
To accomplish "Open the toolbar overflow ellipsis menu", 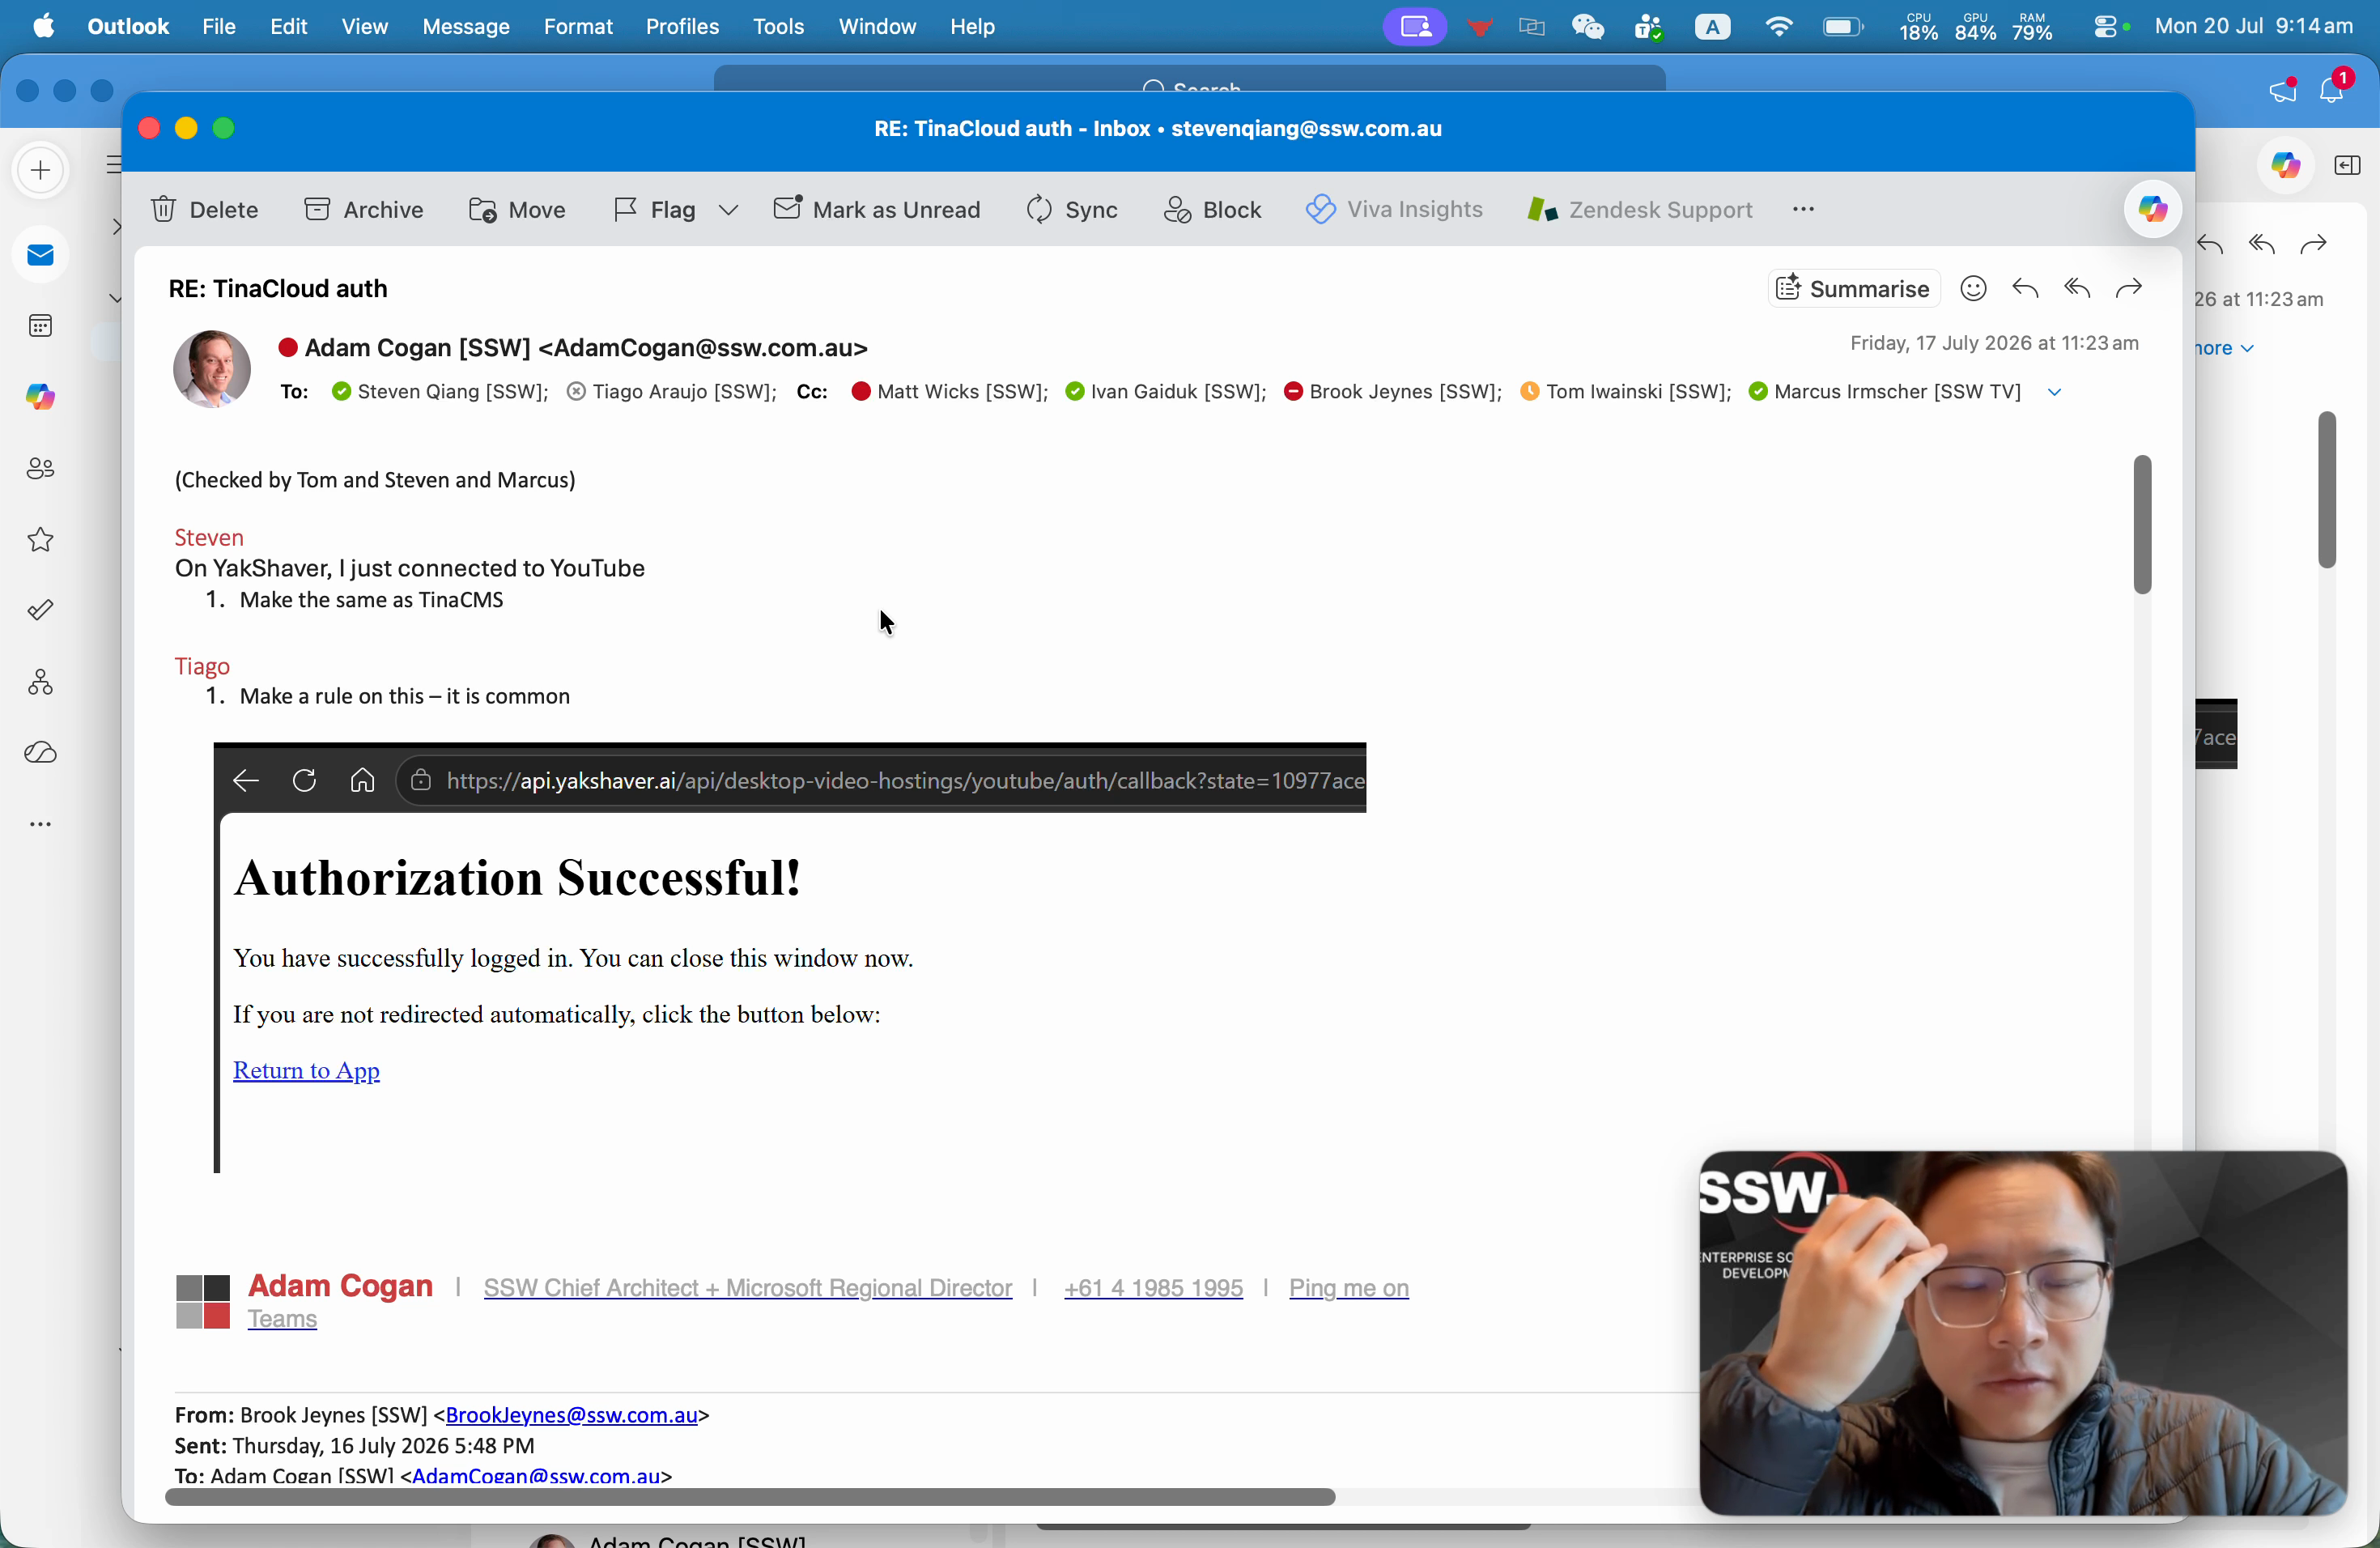I will (x=1804, y=210).
